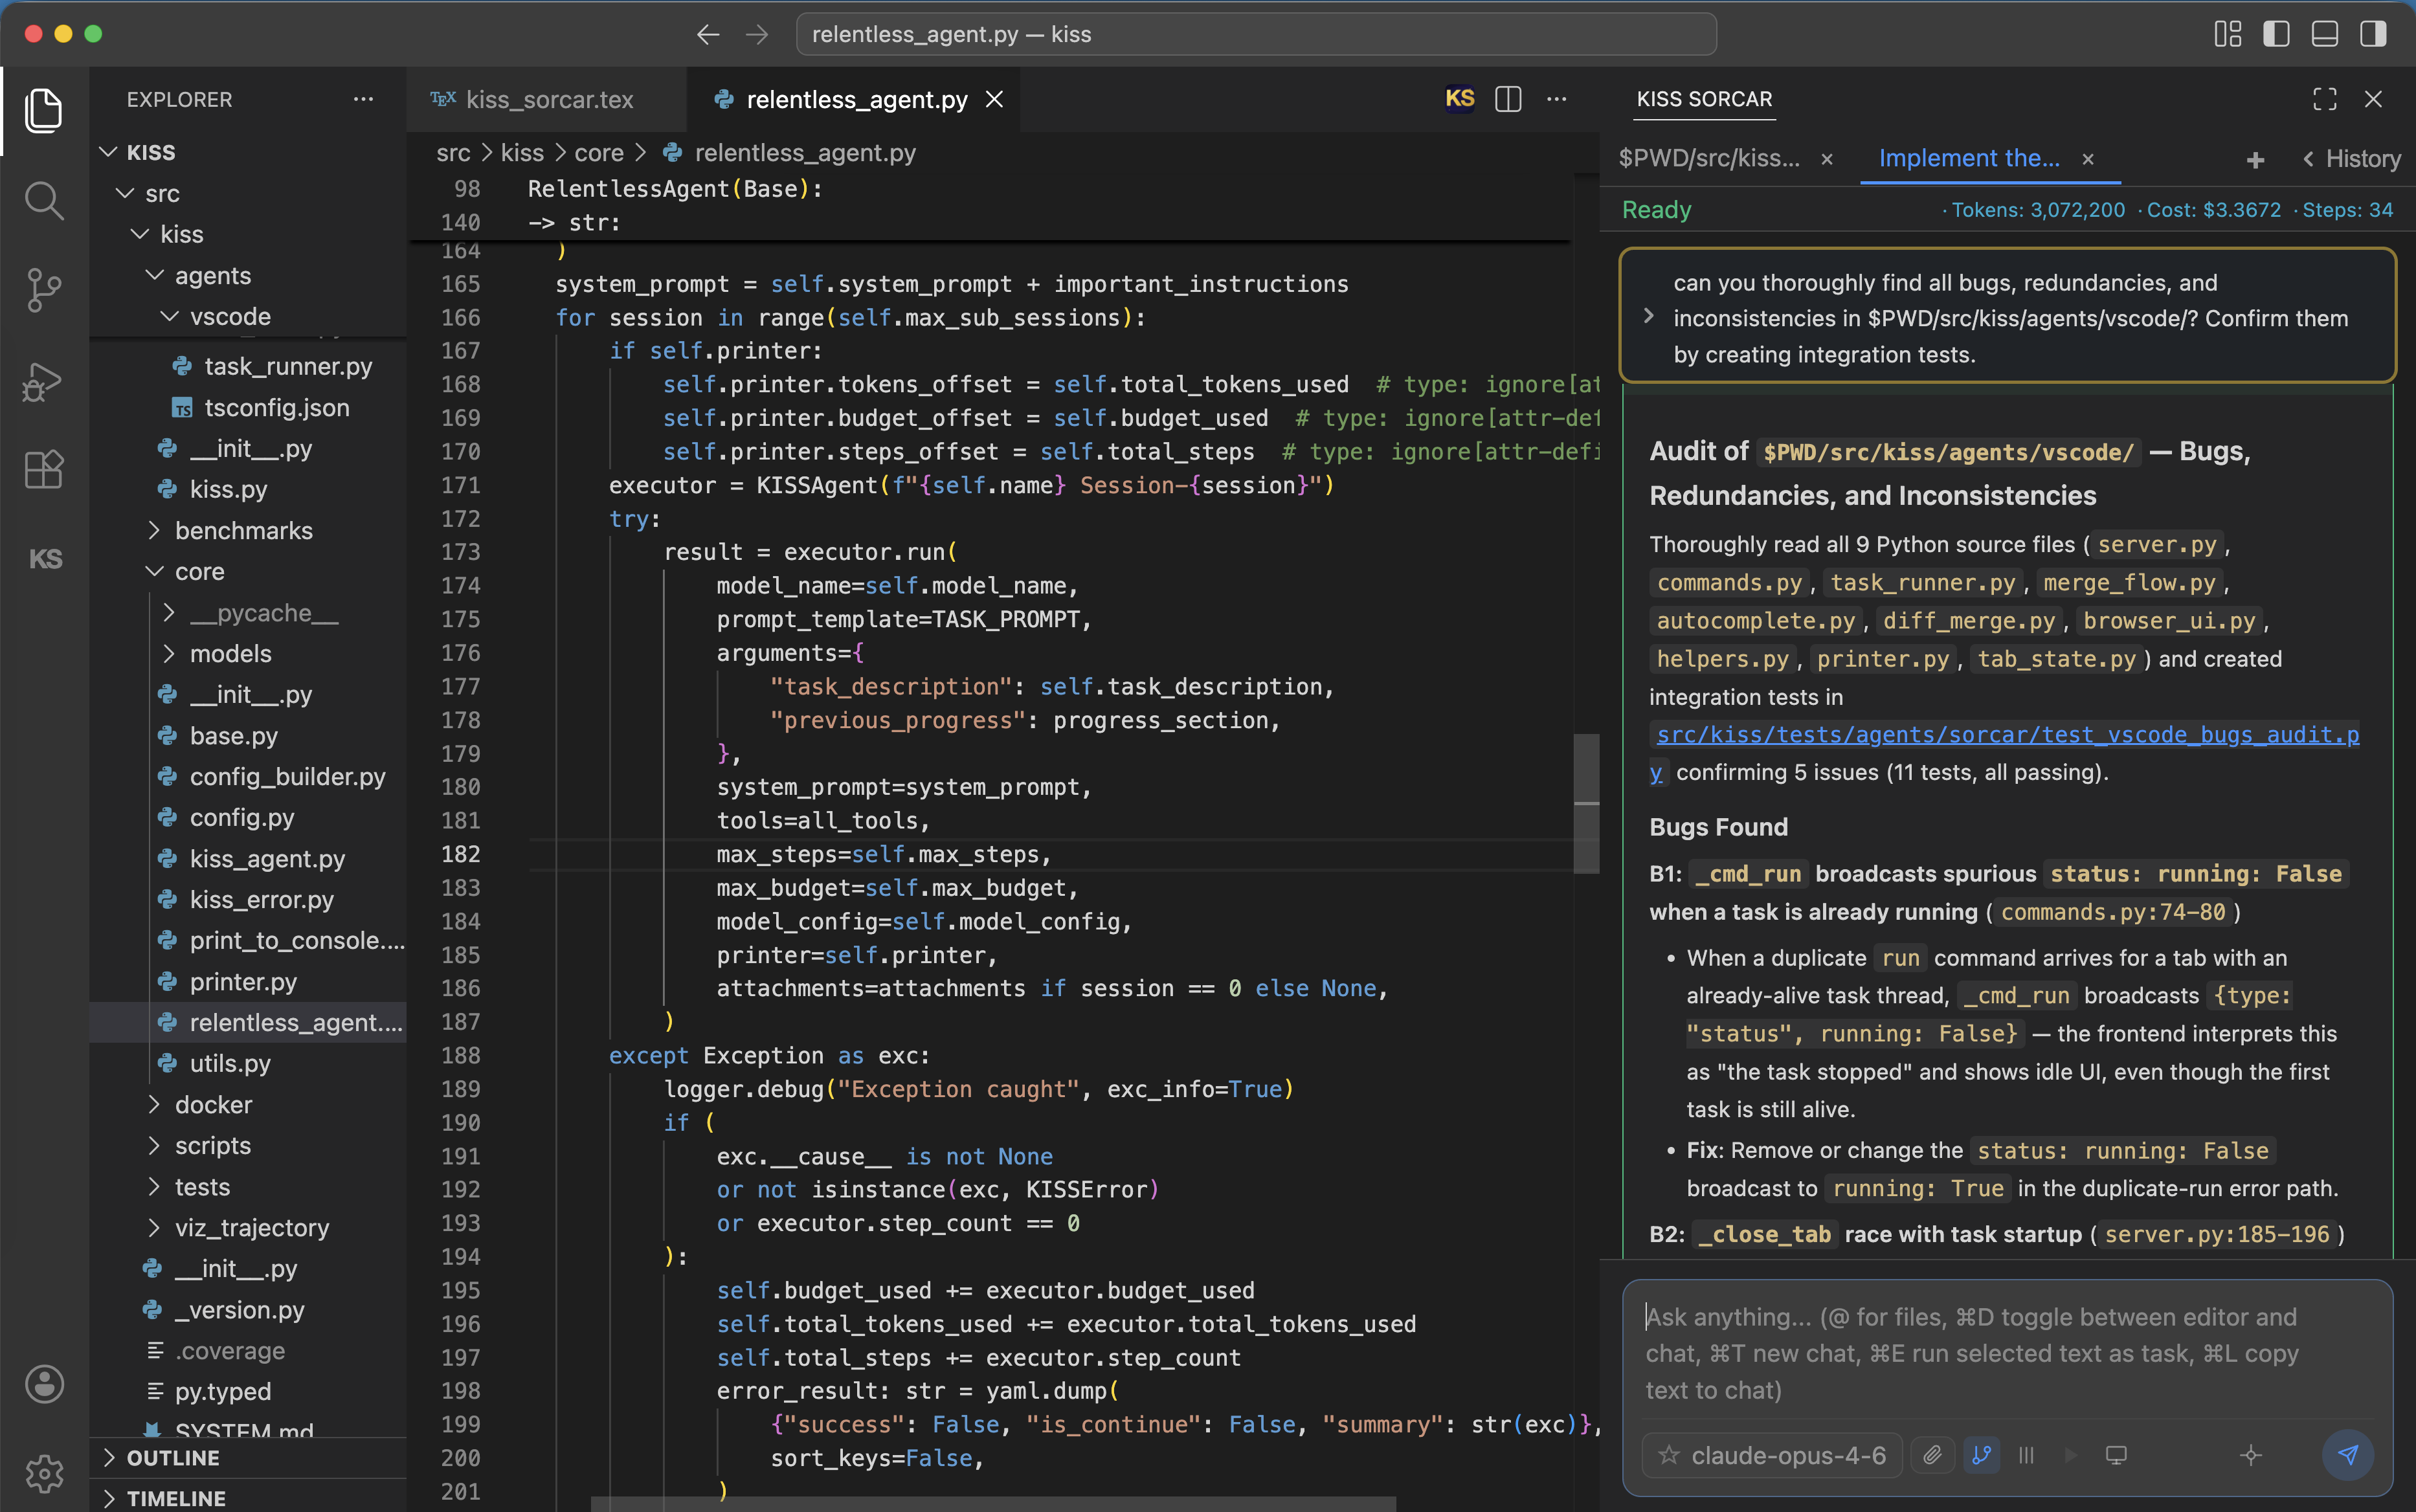2416x1512 pixels.
Task: Go forward with the navigation arrow
Action: click(x=757, y=34)
